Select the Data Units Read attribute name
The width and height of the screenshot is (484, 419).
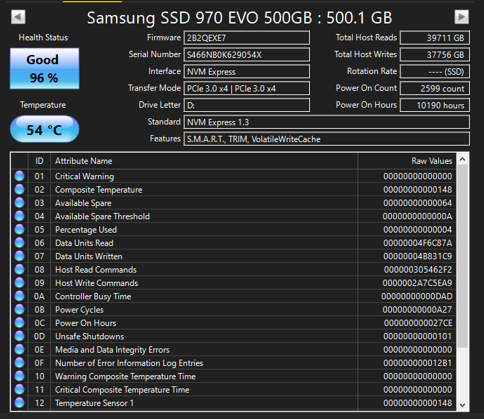(84, 243)
